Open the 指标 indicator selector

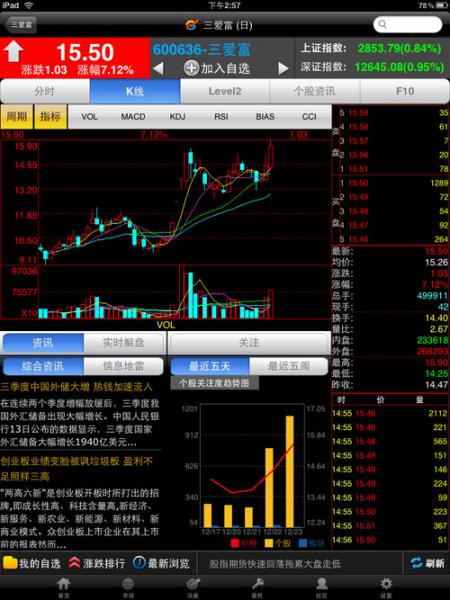(51, 116)
